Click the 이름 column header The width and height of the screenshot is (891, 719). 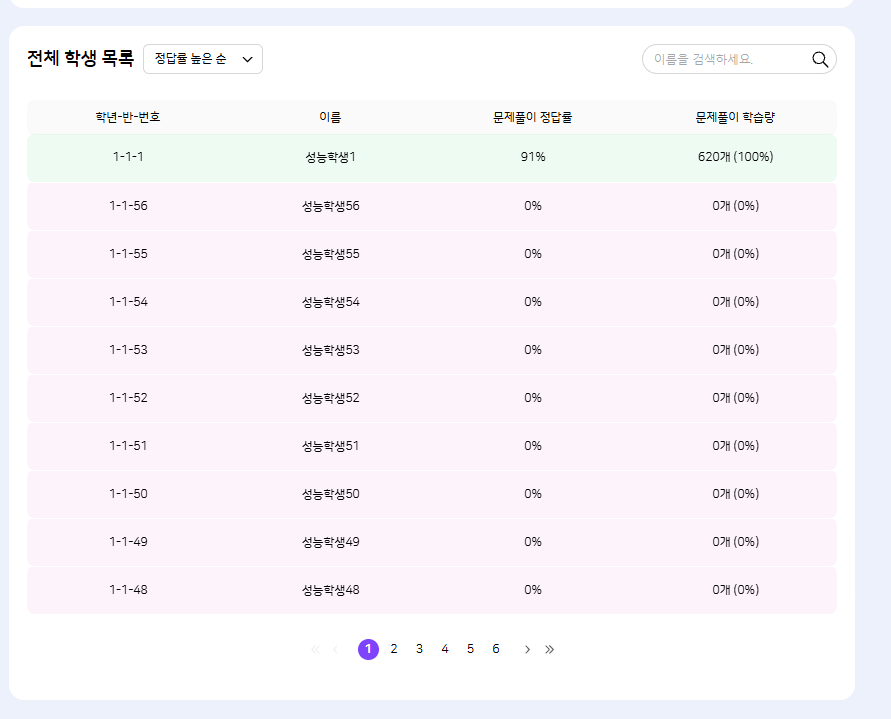click(x=330, y=117)
